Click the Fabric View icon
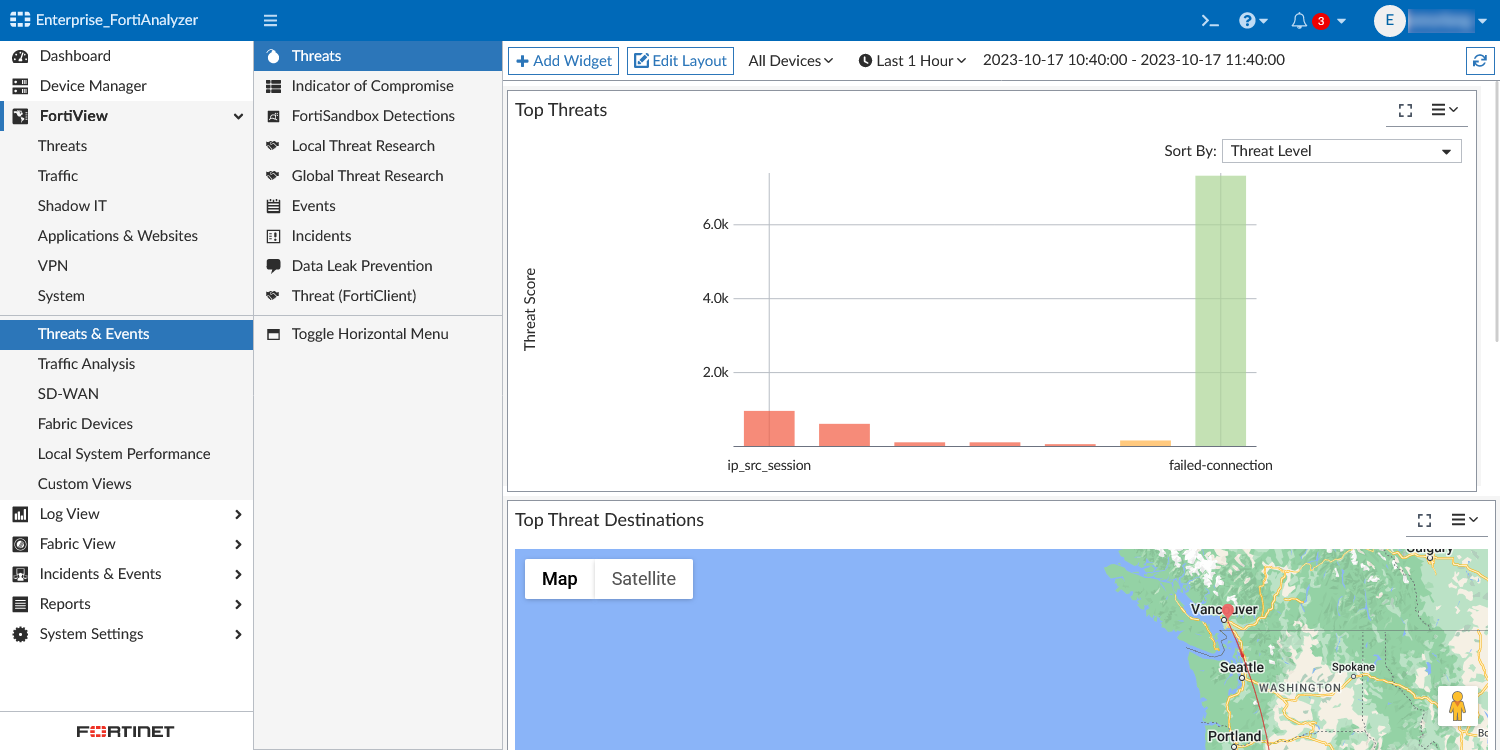 20,544
